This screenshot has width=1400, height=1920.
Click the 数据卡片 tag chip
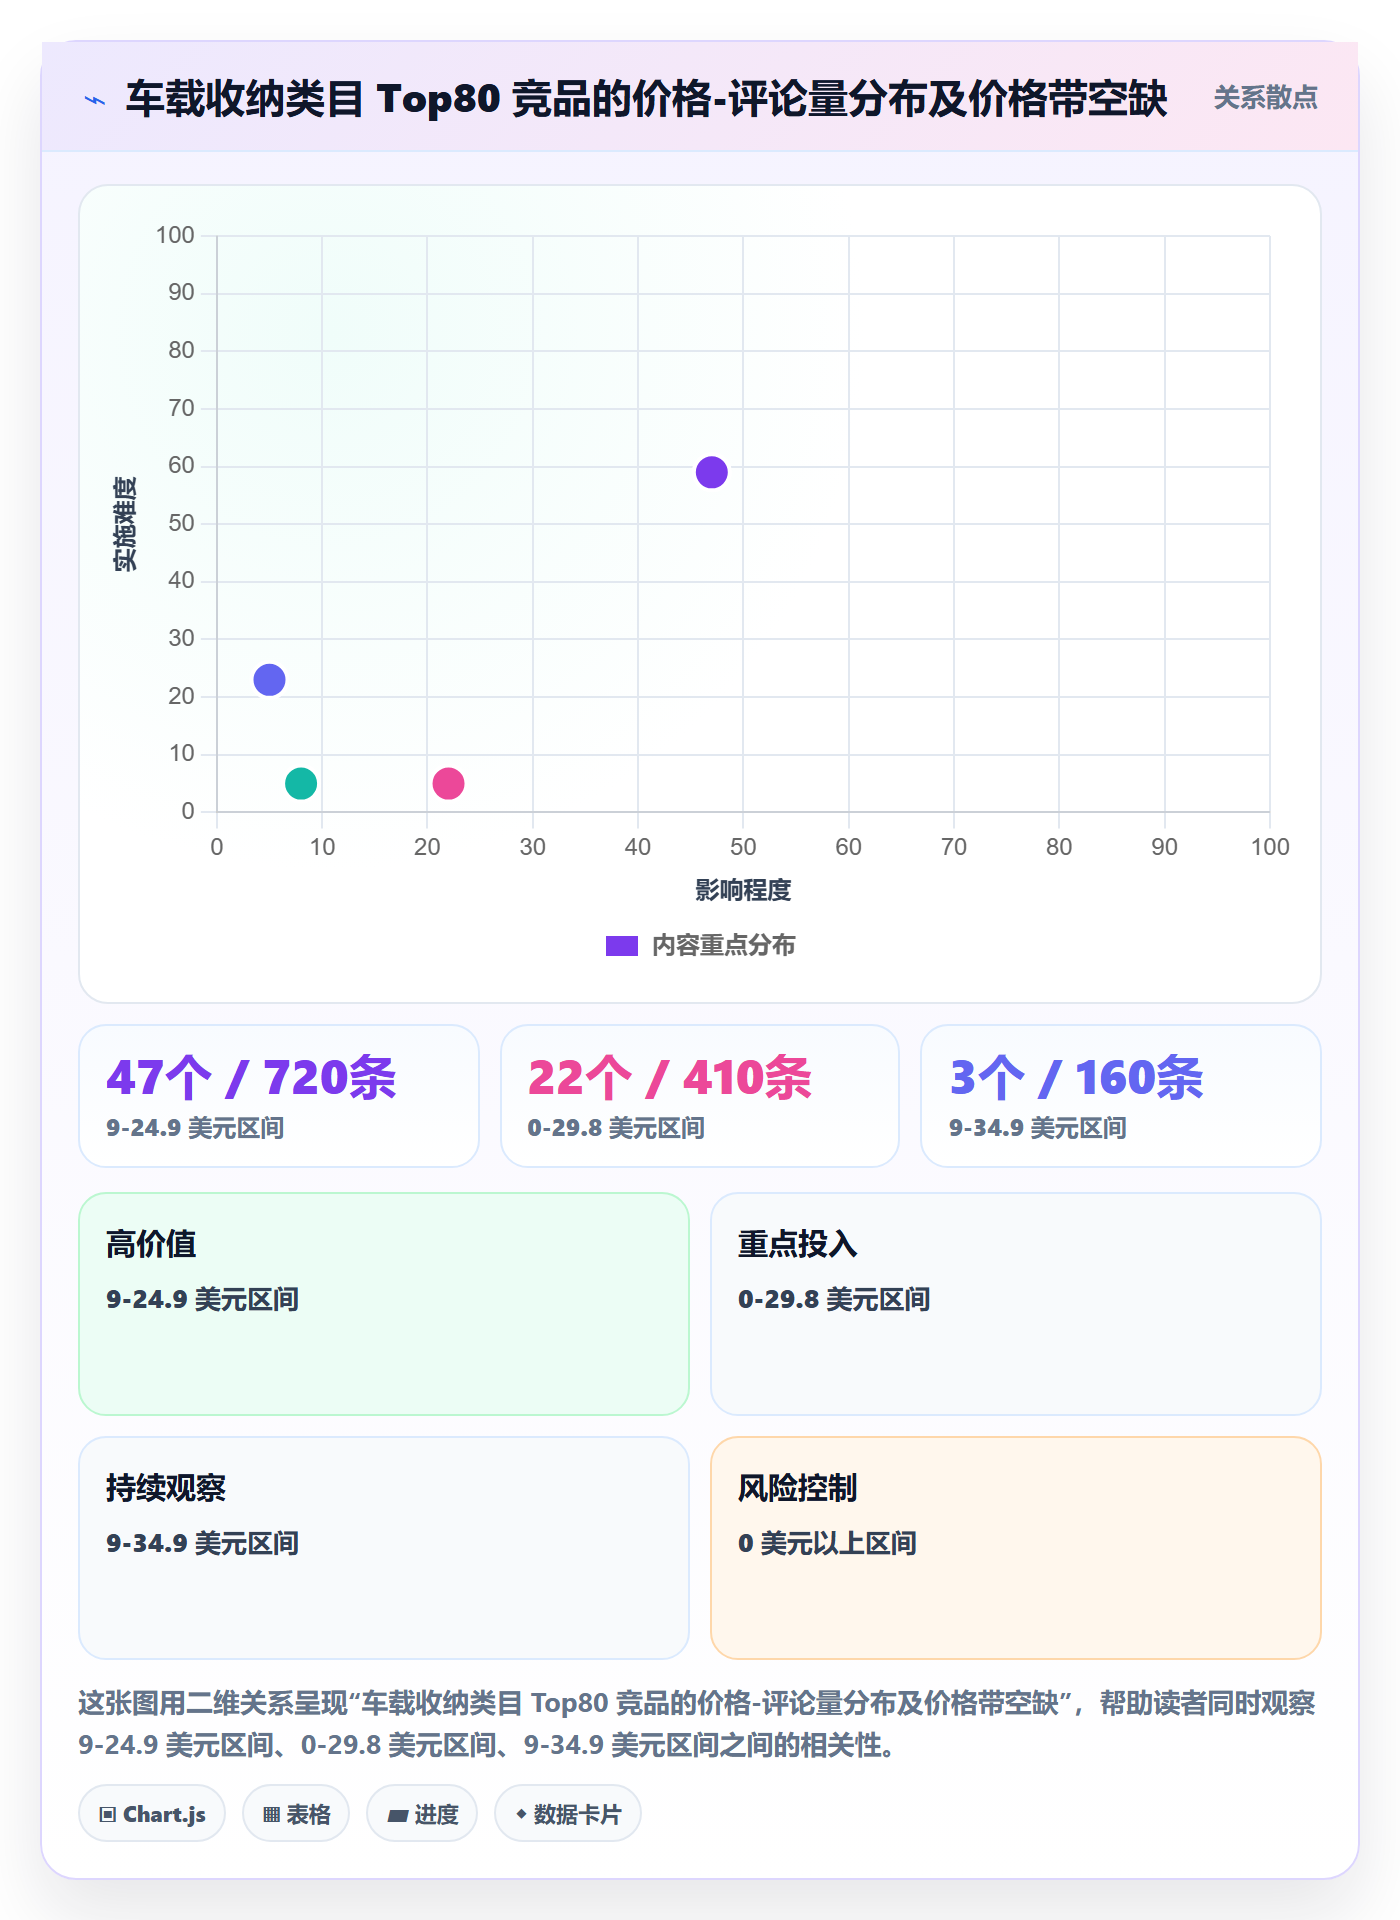click(x=568, y=1813)
